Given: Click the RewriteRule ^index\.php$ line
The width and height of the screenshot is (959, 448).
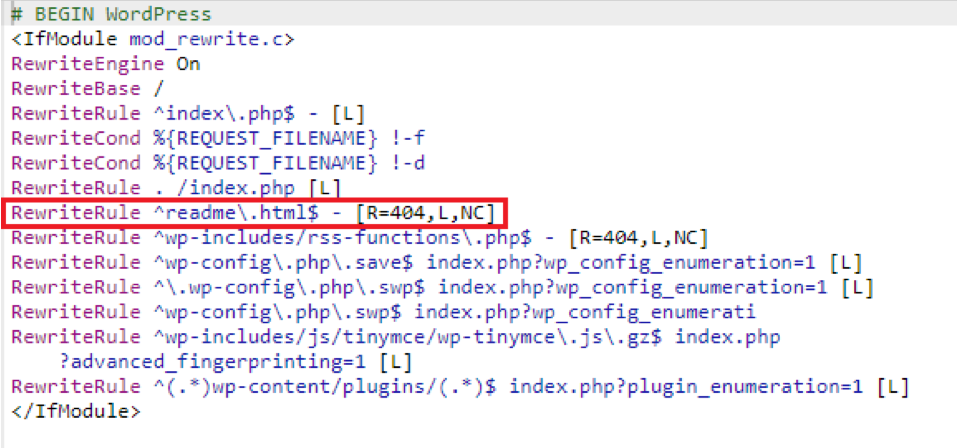Looking at the screenshot, I should coord(188,114).
